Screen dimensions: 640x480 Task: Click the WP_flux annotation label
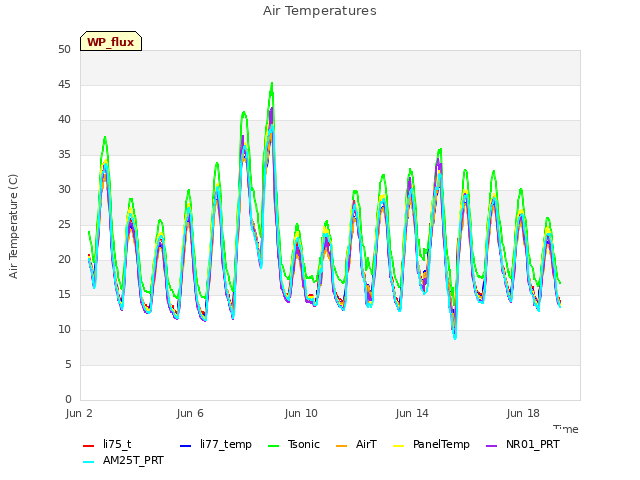click(111, 41)
